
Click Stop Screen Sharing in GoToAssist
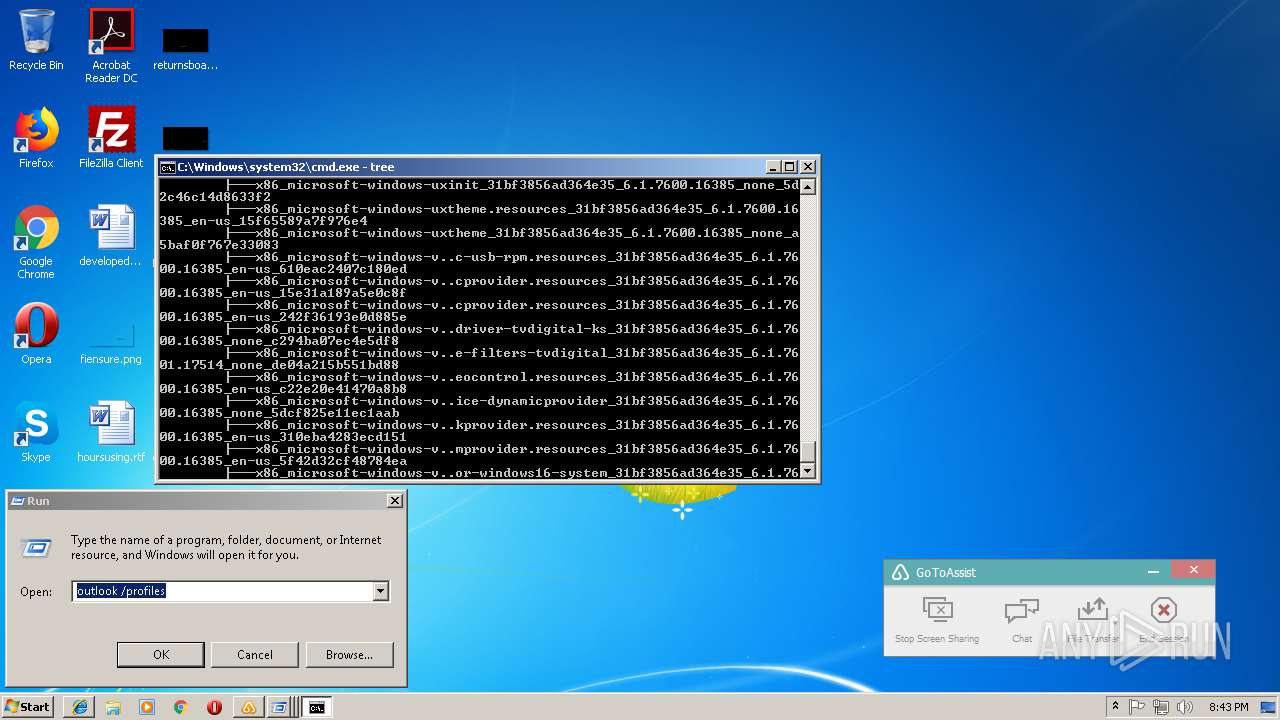click(937, 620)
